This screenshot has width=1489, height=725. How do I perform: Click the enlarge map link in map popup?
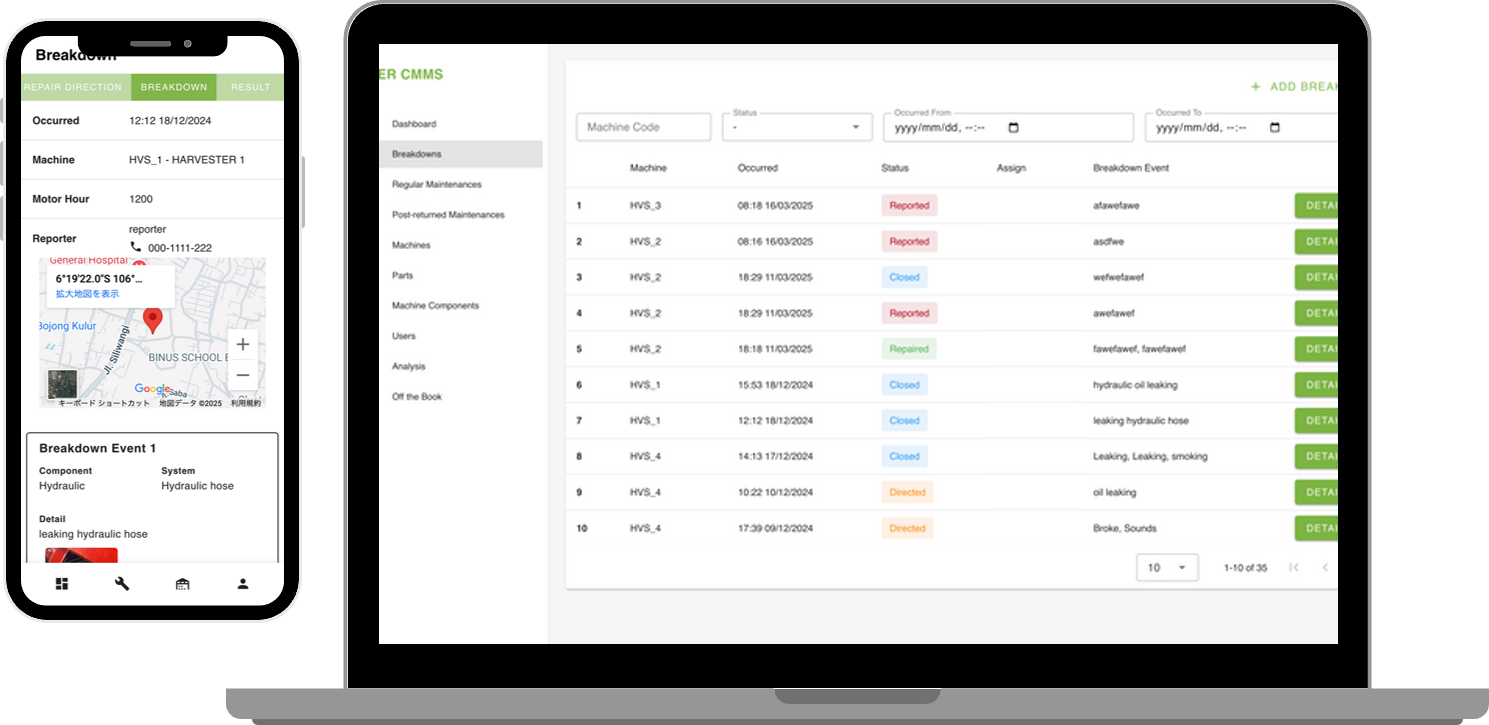point(87,294)
